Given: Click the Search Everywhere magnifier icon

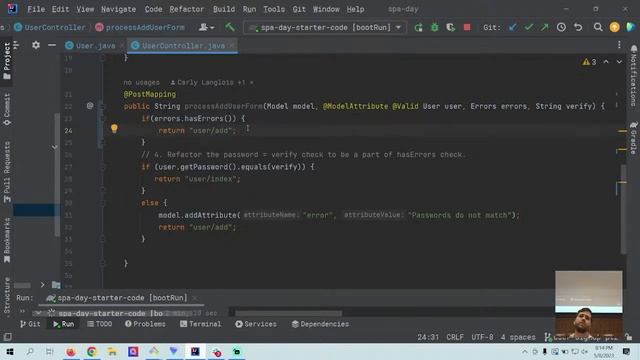Looking at the screenshot, I should tap(598, 27).
